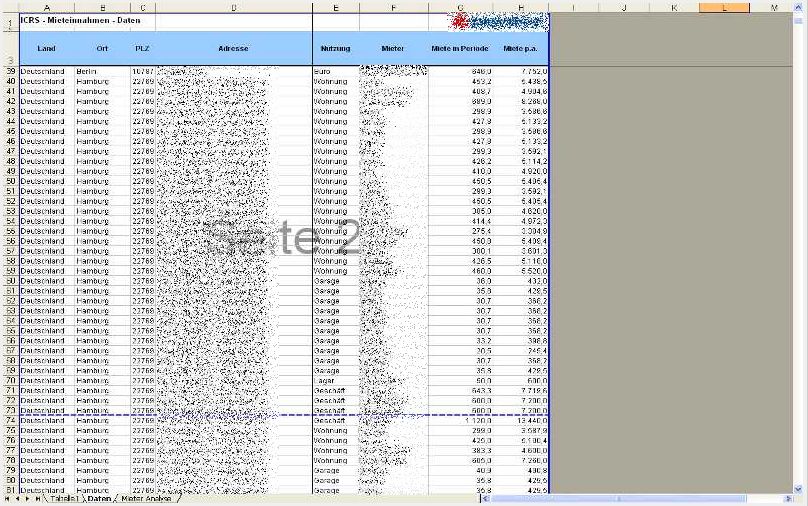Screen dimensions: 808x506
Task: Select column D header
Action: pos(234,8)
